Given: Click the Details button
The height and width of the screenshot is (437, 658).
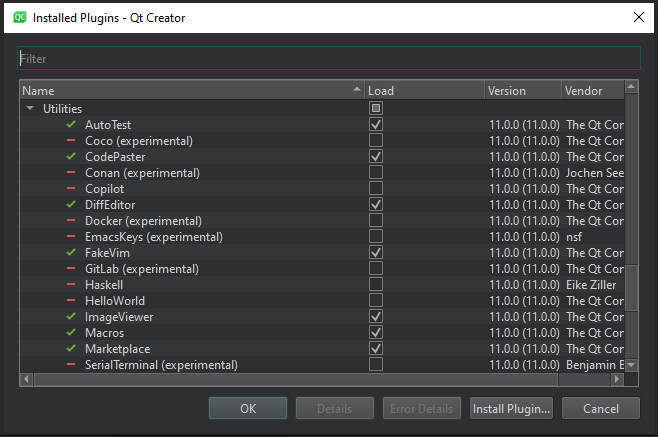Looking at the screenshot, I should [x=334, y=408].
